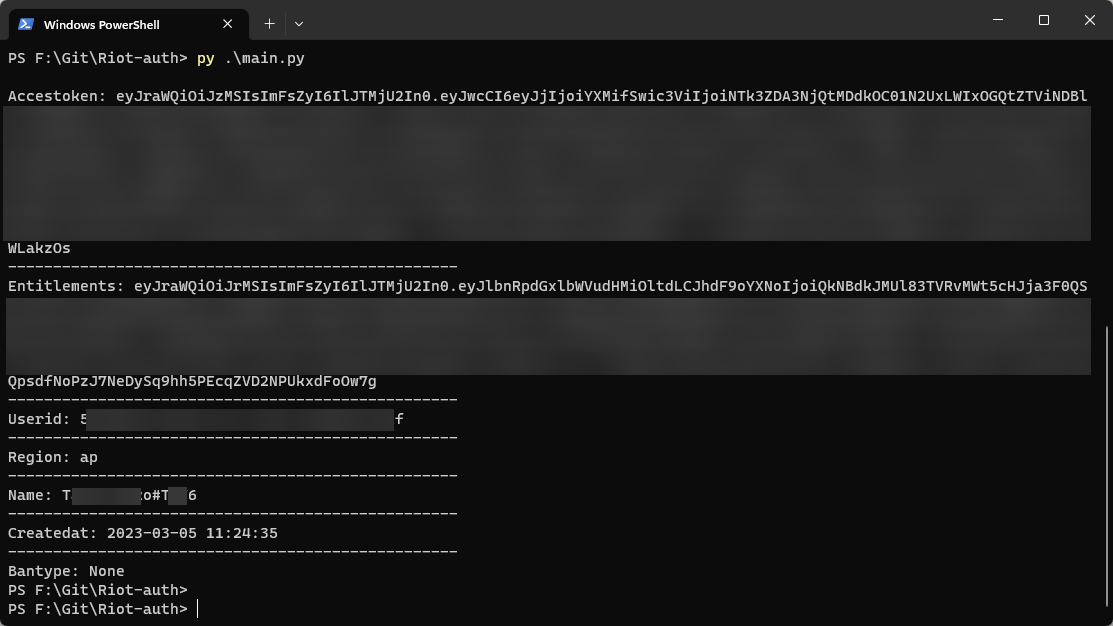The width and height of the screenshot is (1113, 626).
Task: Select the Windows PowerShell tab title
Action: (x=102, y=24)
